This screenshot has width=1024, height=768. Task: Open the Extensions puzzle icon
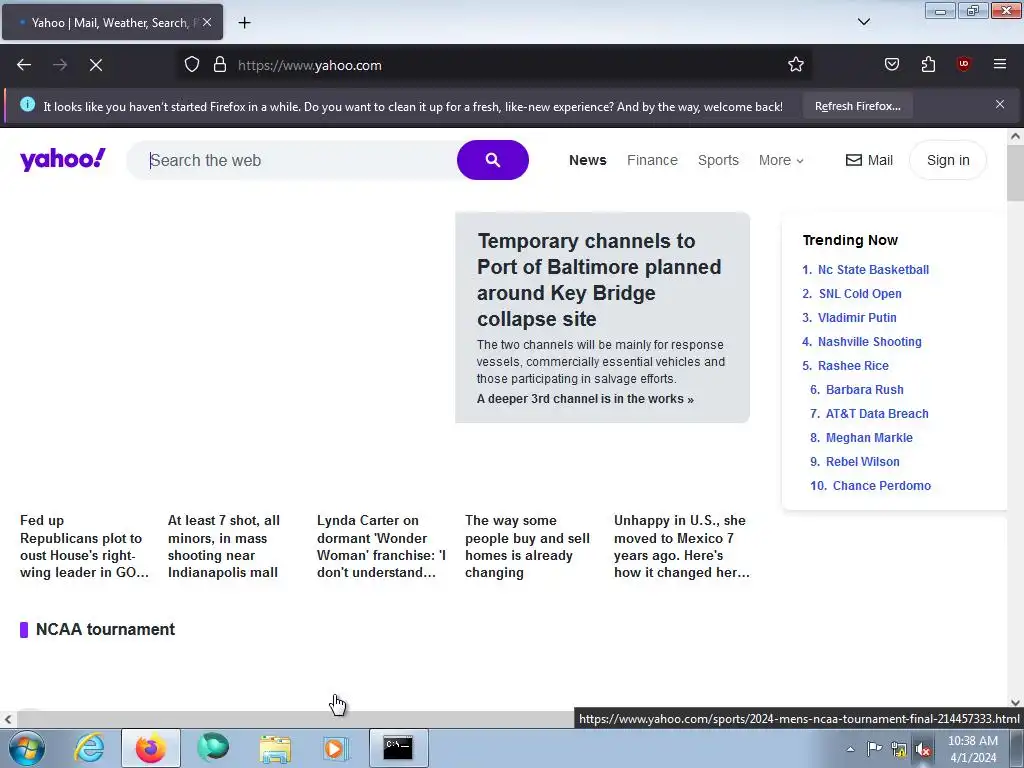[928, 65]
